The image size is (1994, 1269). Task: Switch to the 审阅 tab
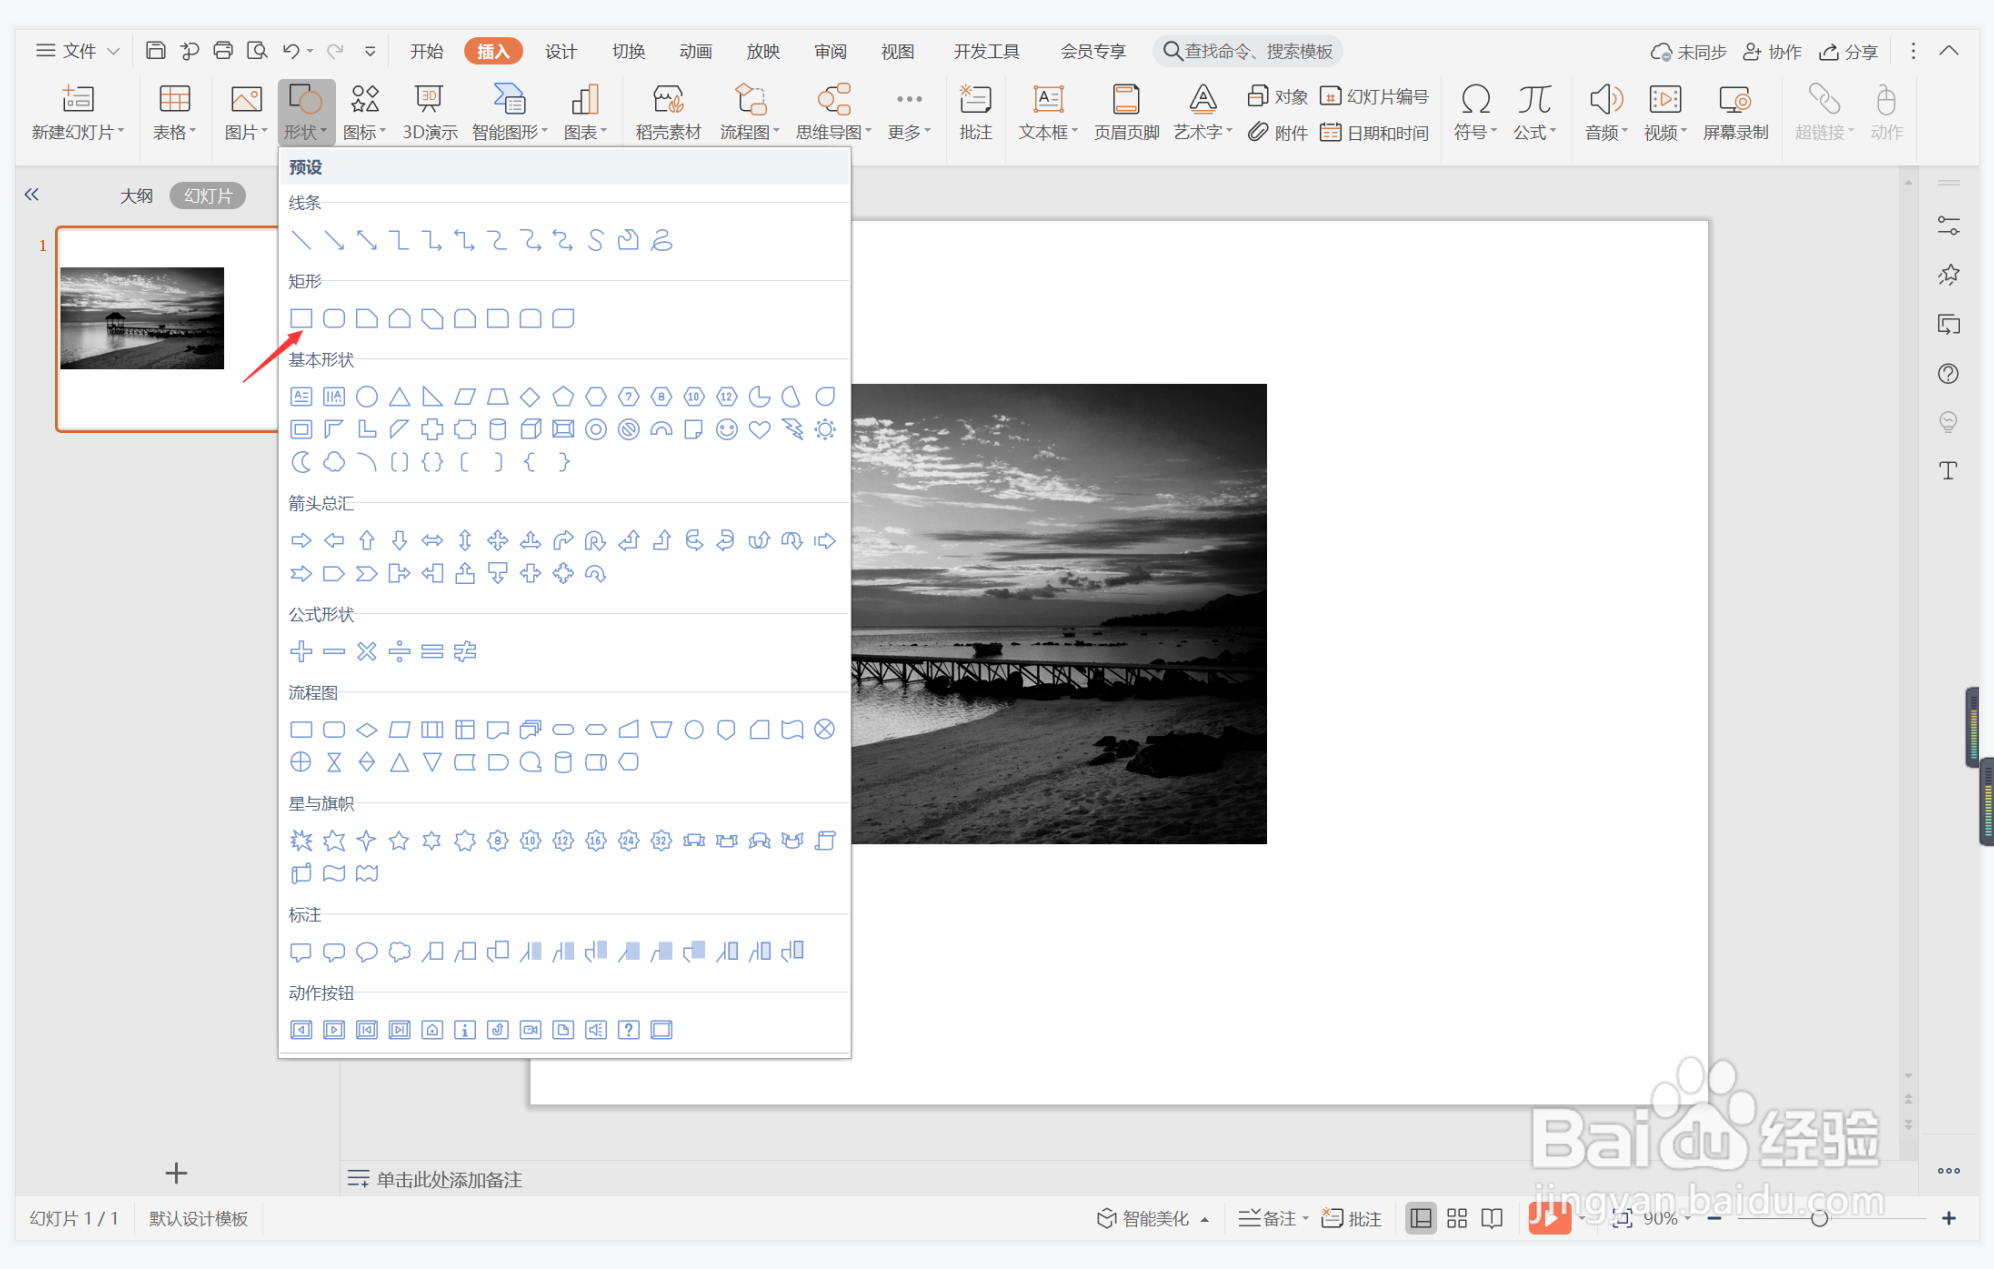point(831,51)
